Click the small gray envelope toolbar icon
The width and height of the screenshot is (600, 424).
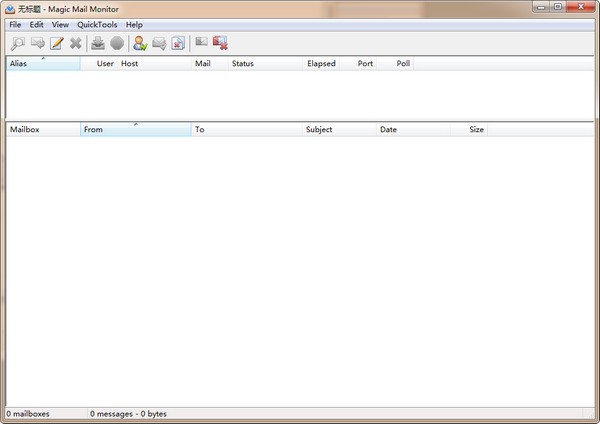(x=201, y=41)
